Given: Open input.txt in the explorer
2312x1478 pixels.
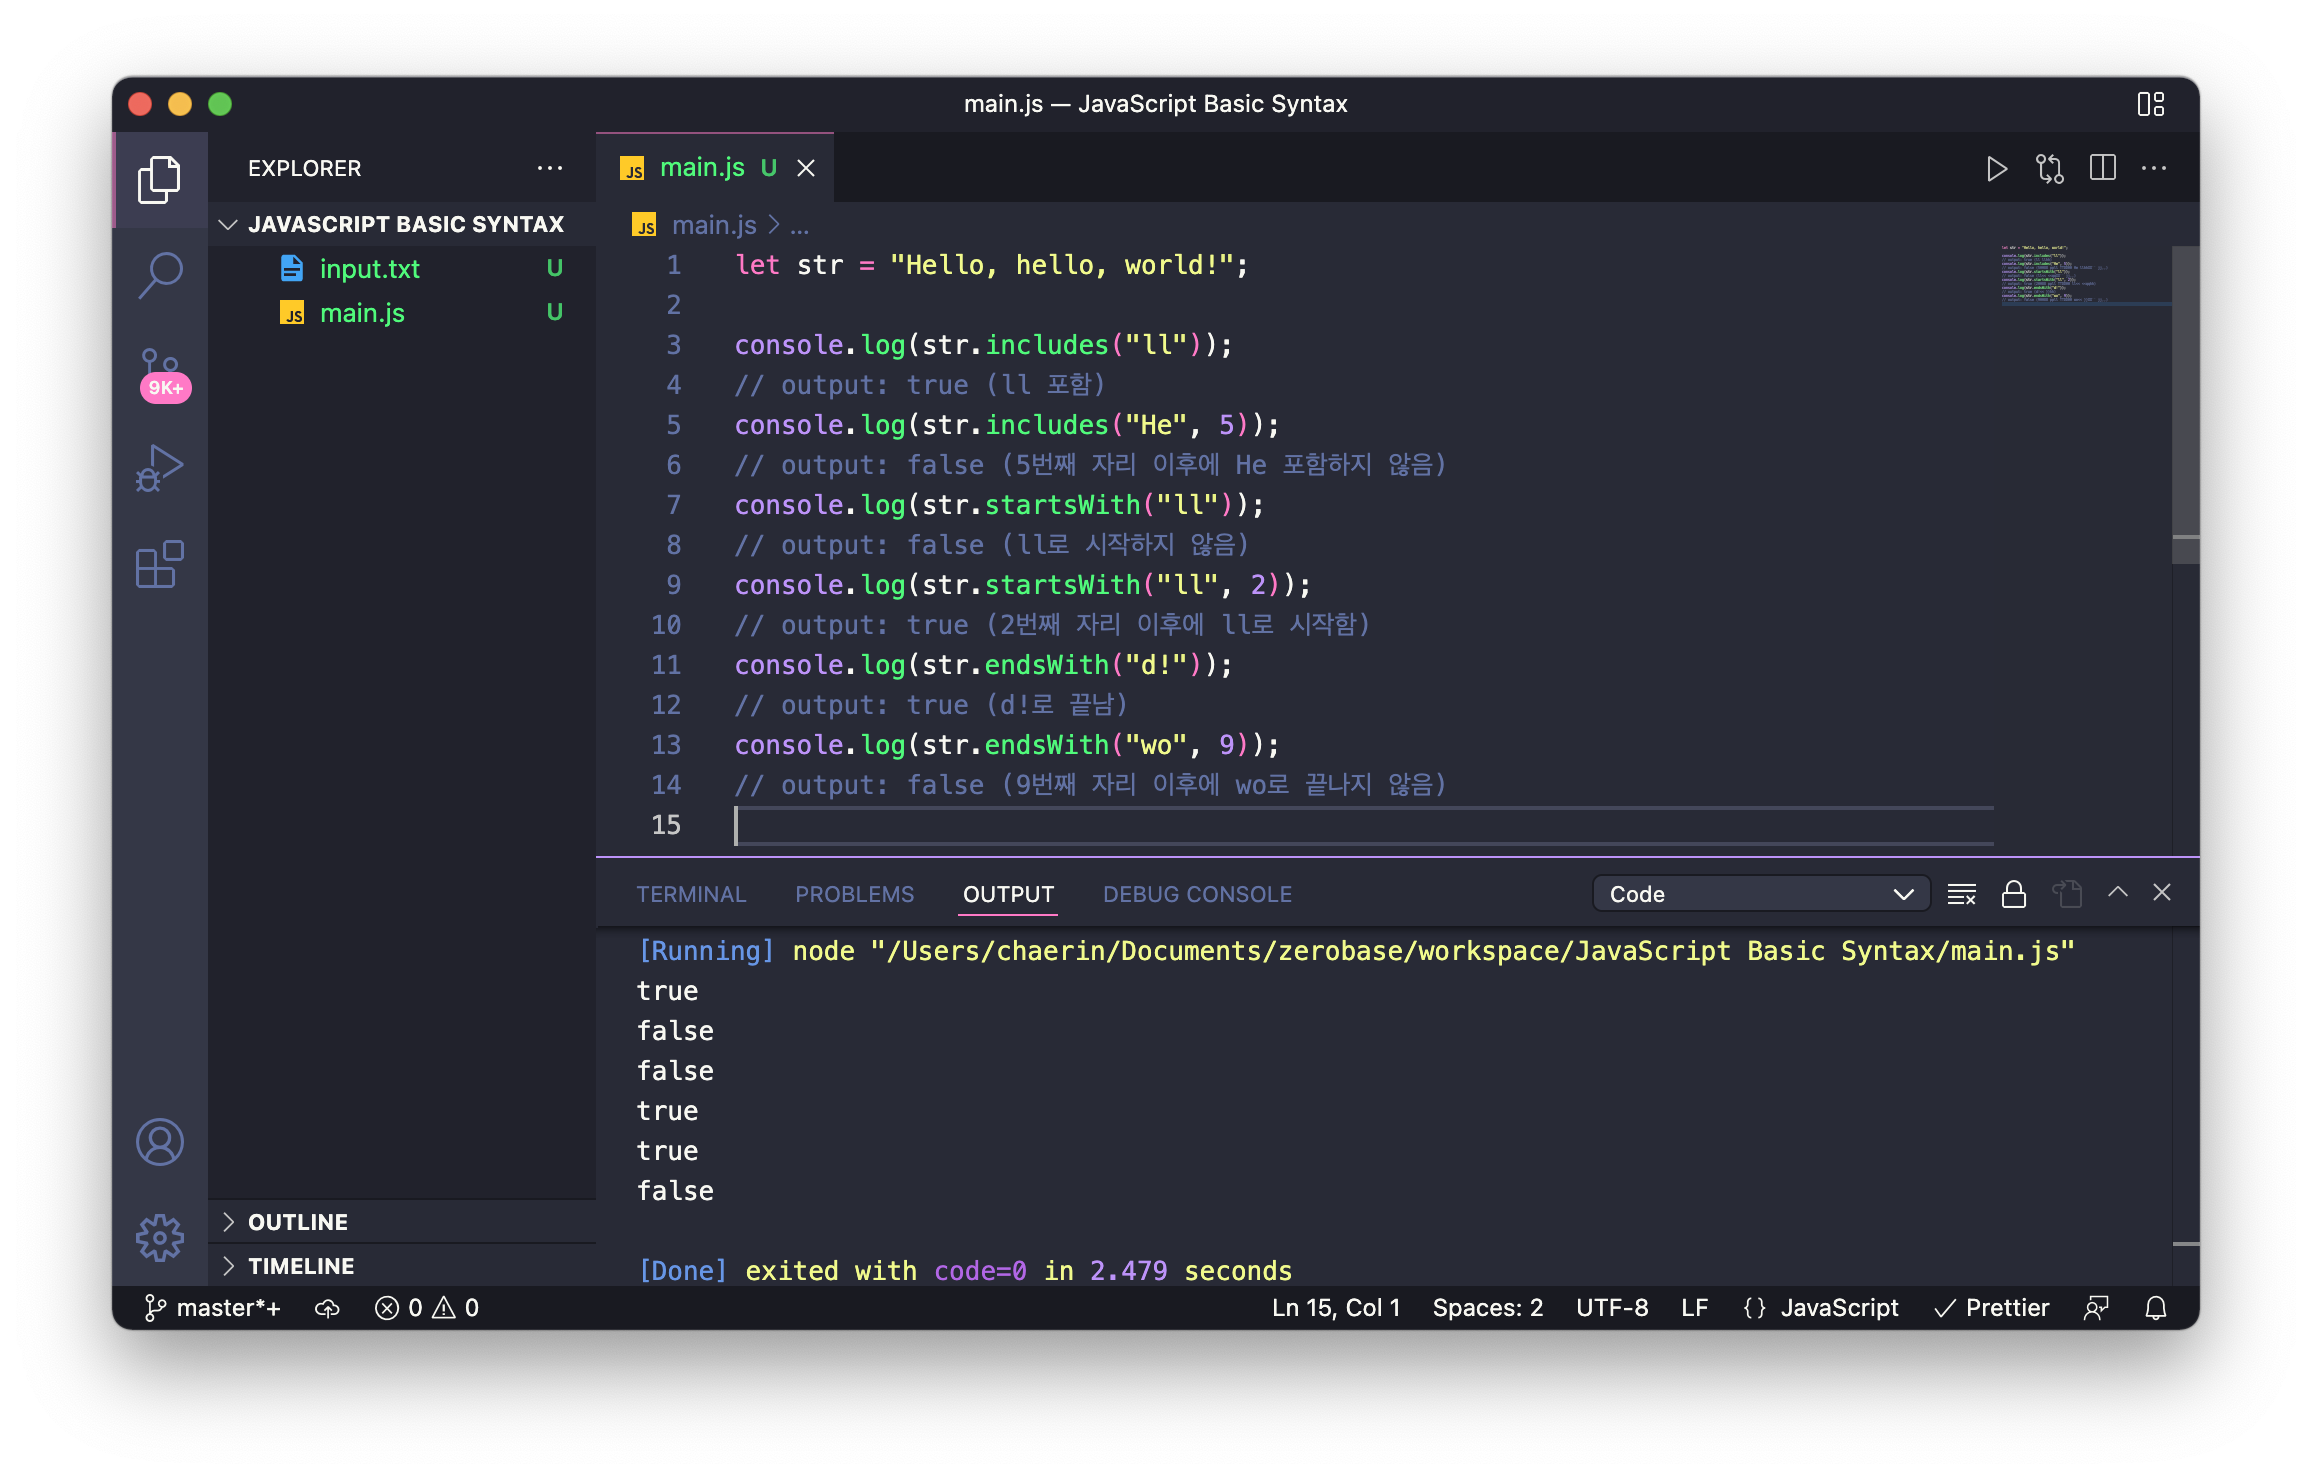Looking at the screenshot, I should [x=369, y=269].
